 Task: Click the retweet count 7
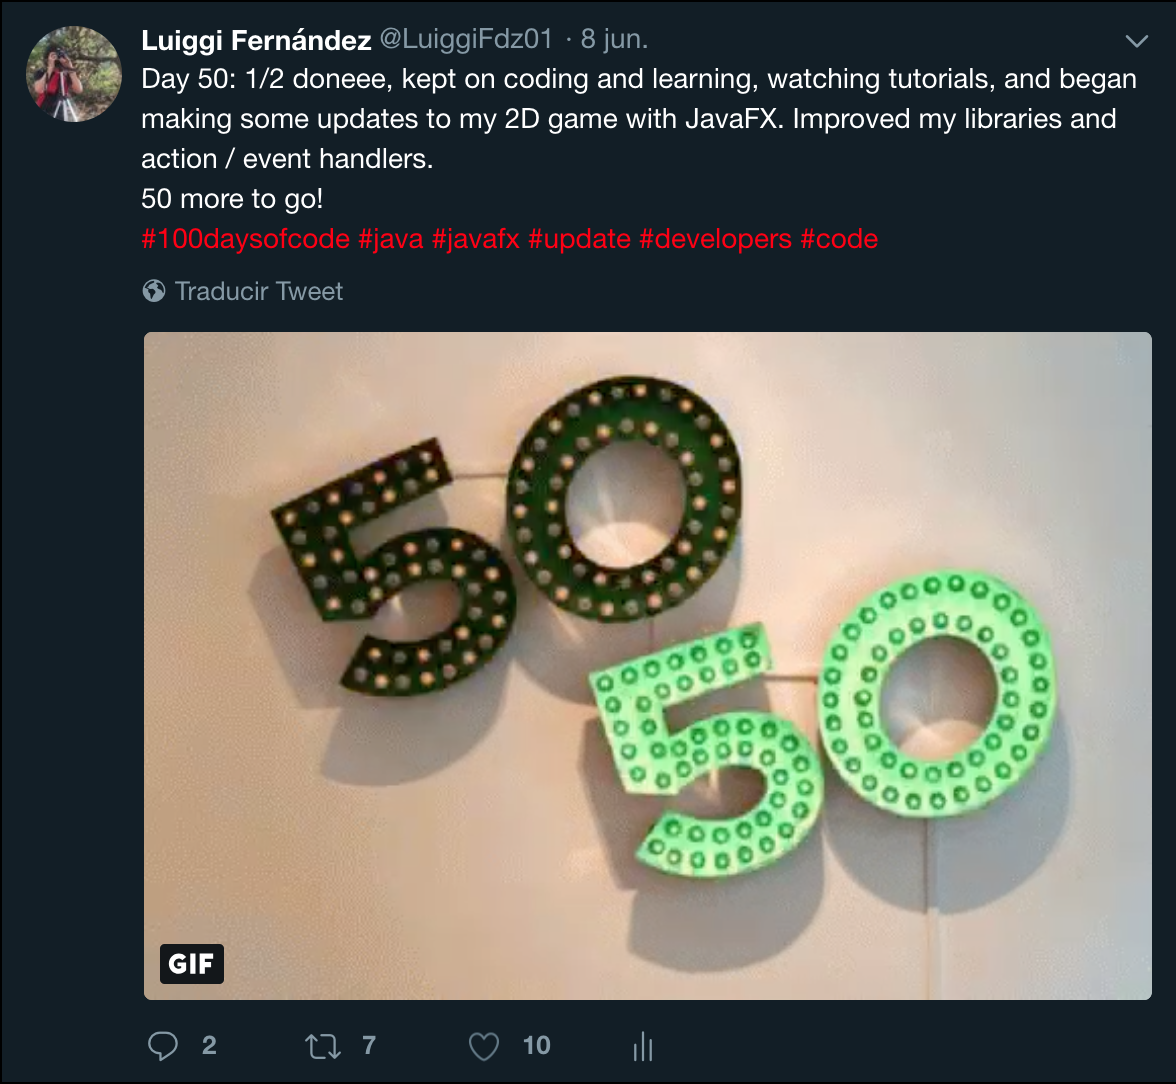[368, 1046]
